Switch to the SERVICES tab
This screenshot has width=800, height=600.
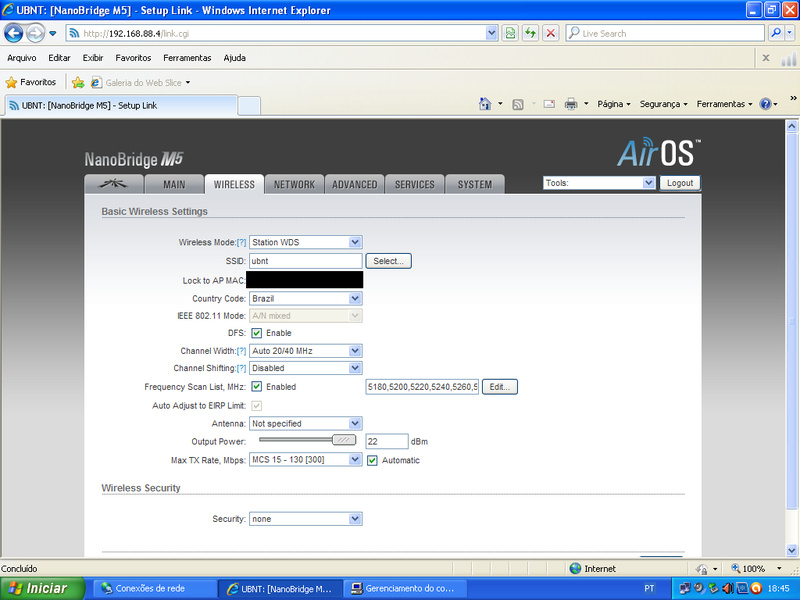point(415,185)
